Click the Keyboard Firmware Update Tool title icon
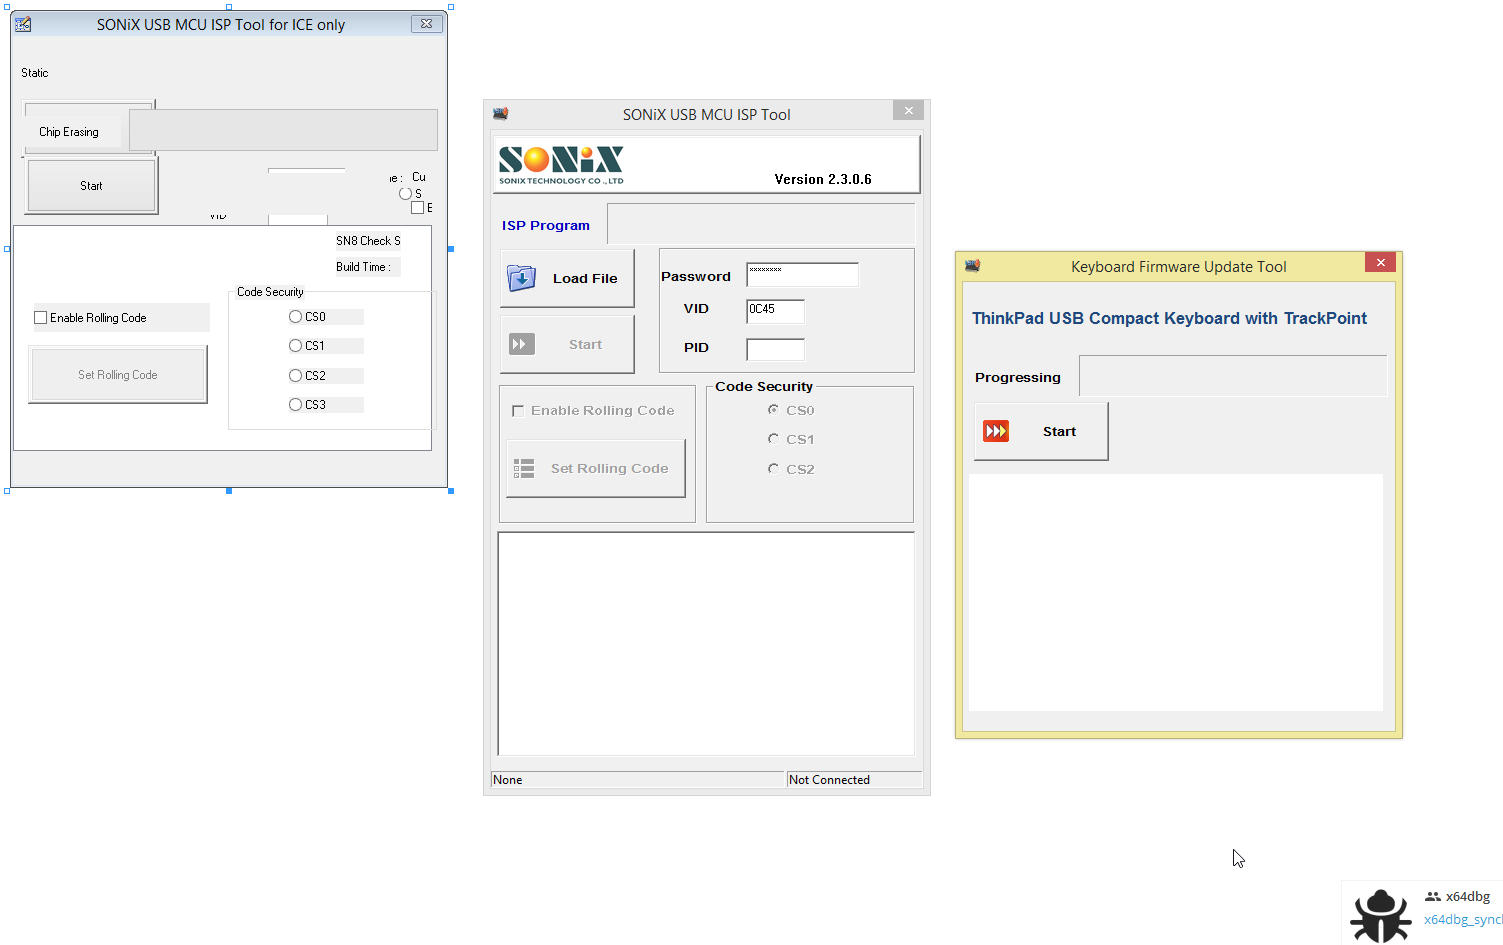 coord(972,266)
